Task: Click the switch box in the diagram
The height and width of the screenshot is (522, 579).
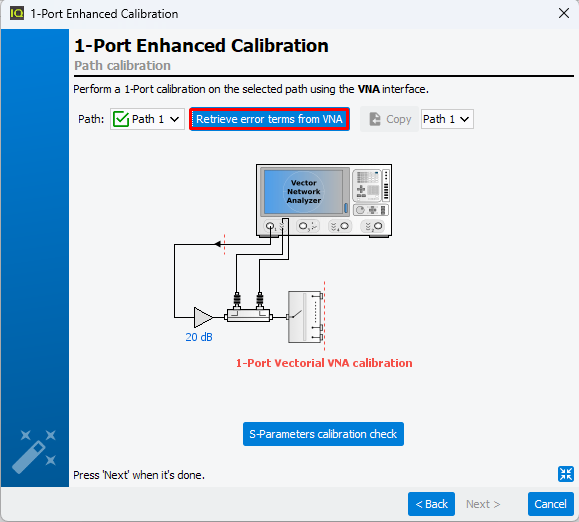Action: point(305,317)
